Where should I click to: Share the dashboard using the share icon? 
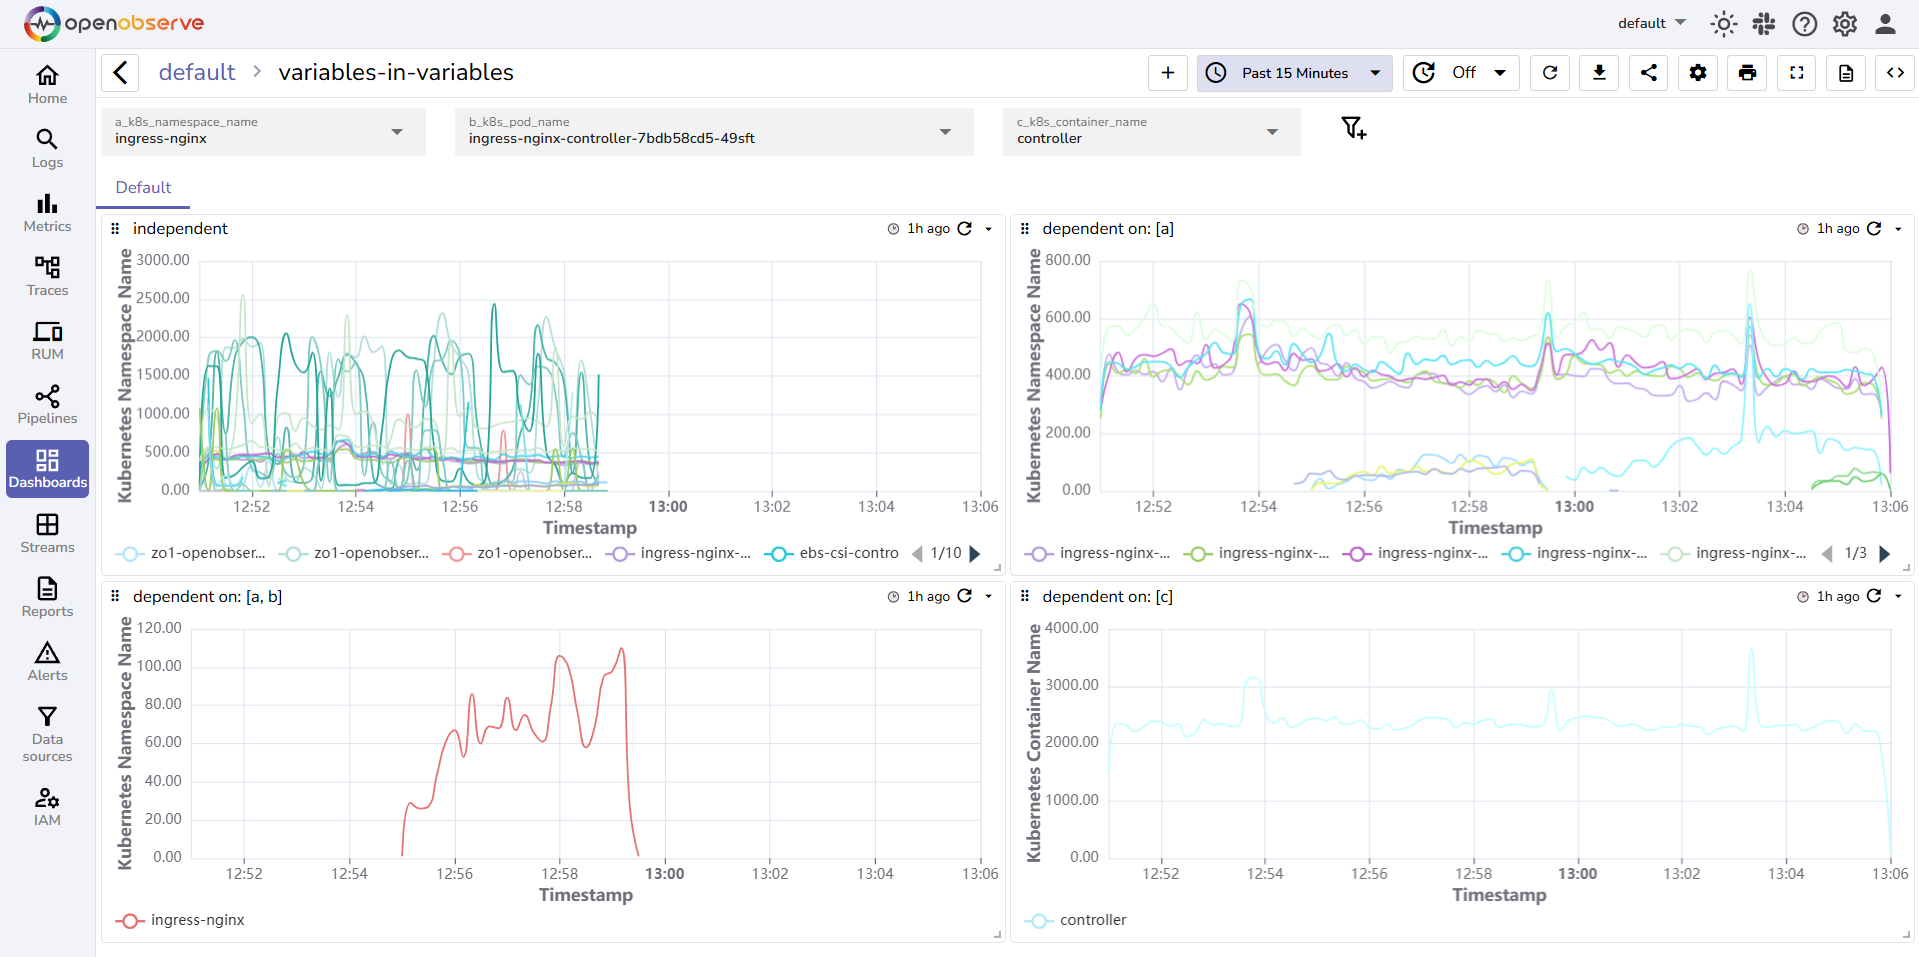(1648, 72)
